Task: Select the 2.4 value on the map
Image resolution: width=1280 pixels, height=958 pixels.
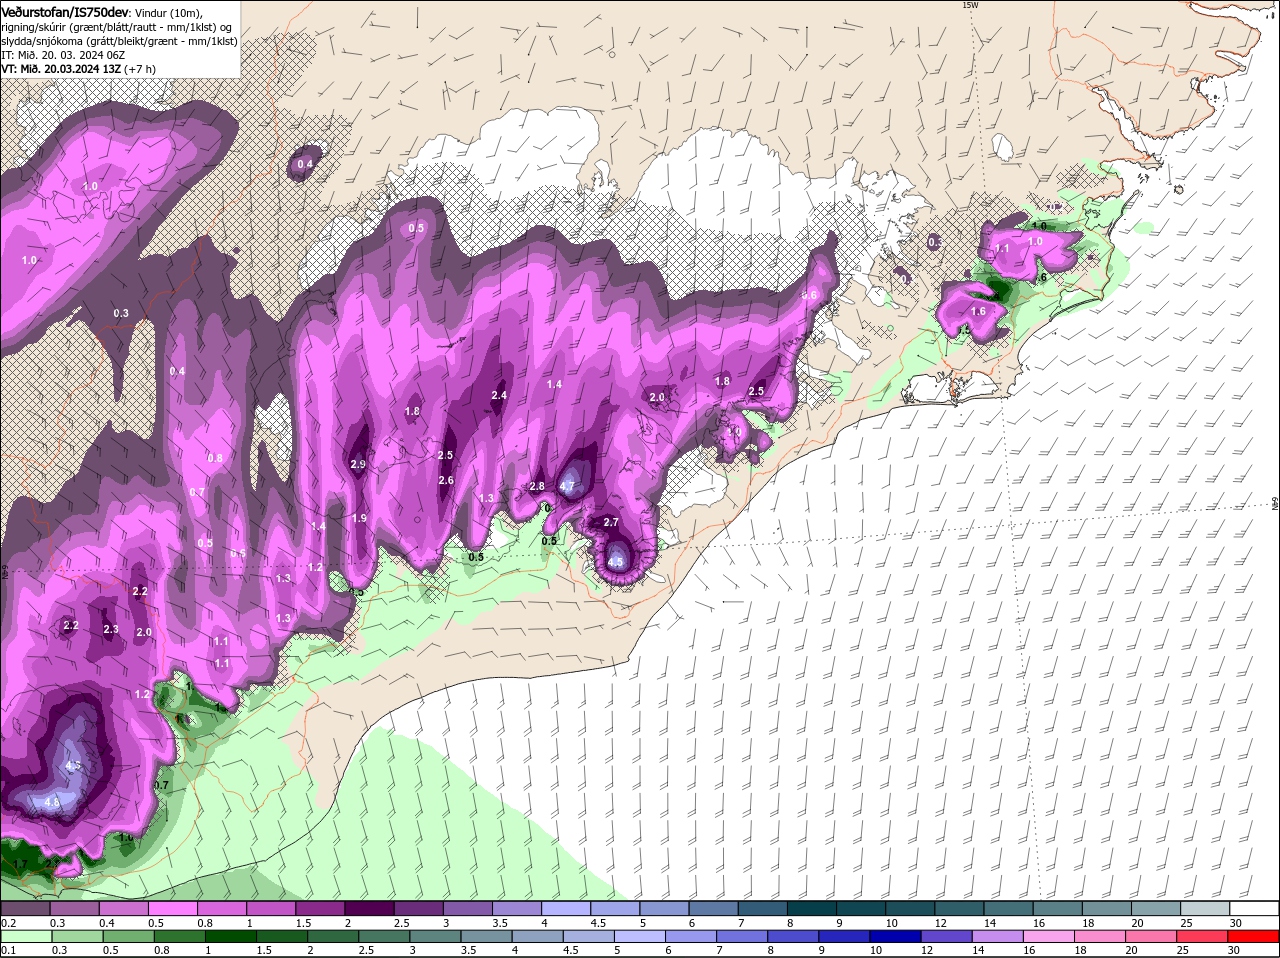Action: click(499, 396)
